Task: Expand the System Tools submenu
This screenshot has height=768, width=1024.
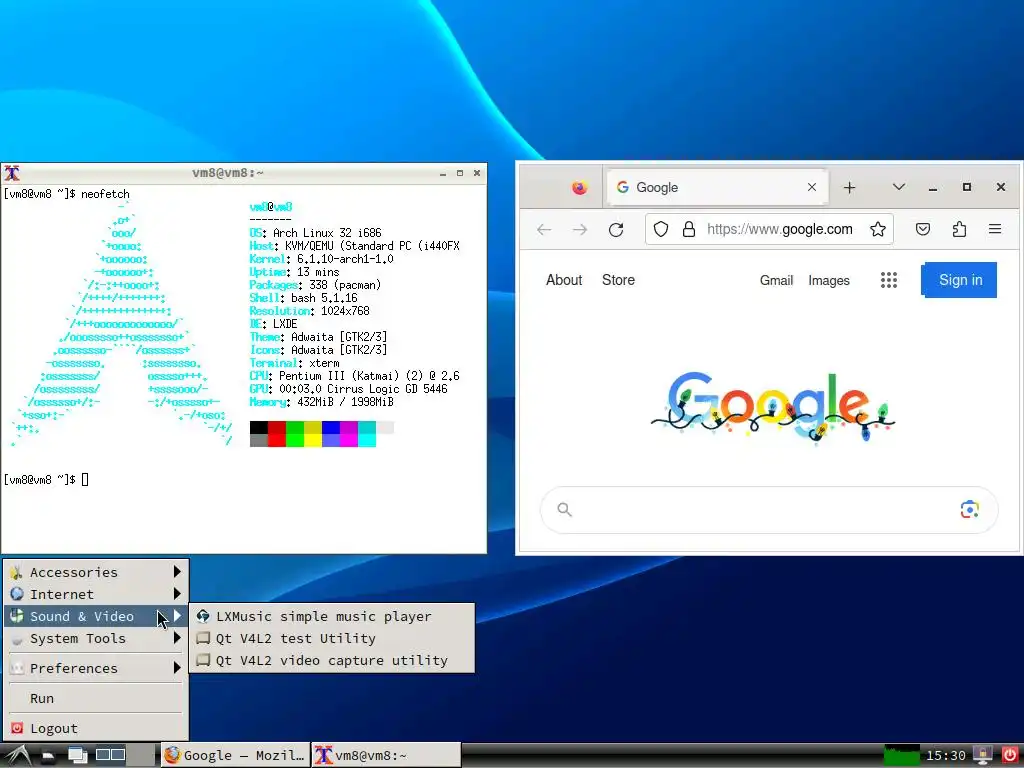Action: pos(96,639)
